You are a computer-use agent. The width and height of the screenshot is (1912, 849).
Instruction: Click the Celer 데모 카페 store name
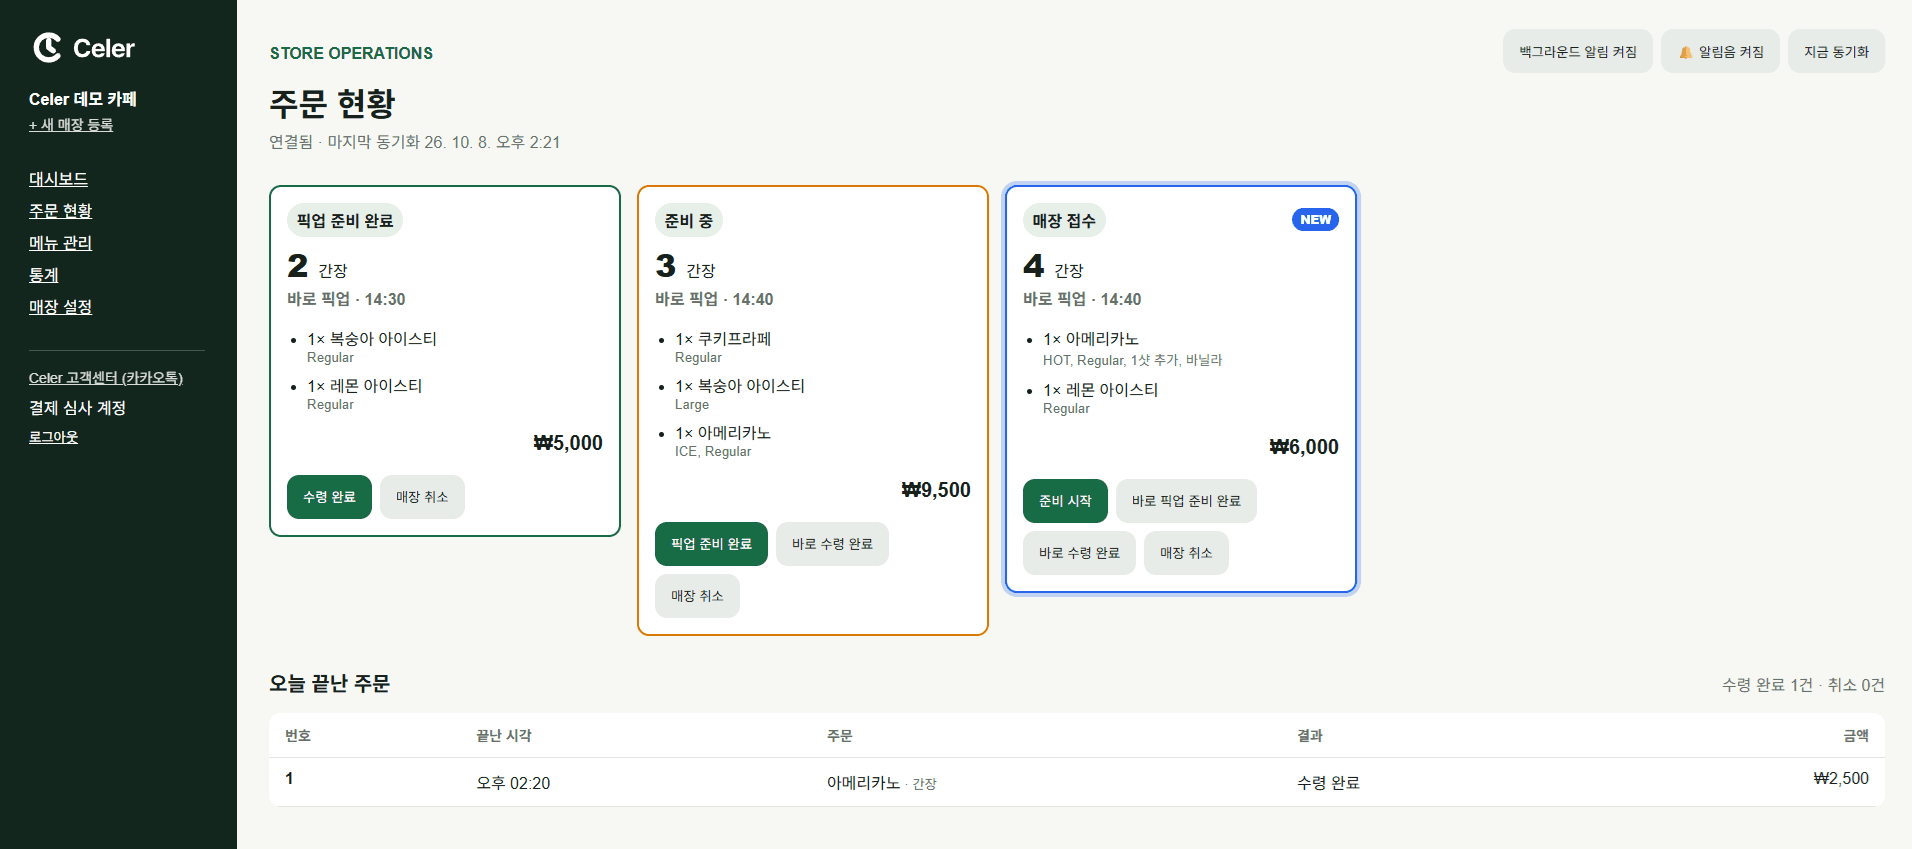tap(83, 99)
